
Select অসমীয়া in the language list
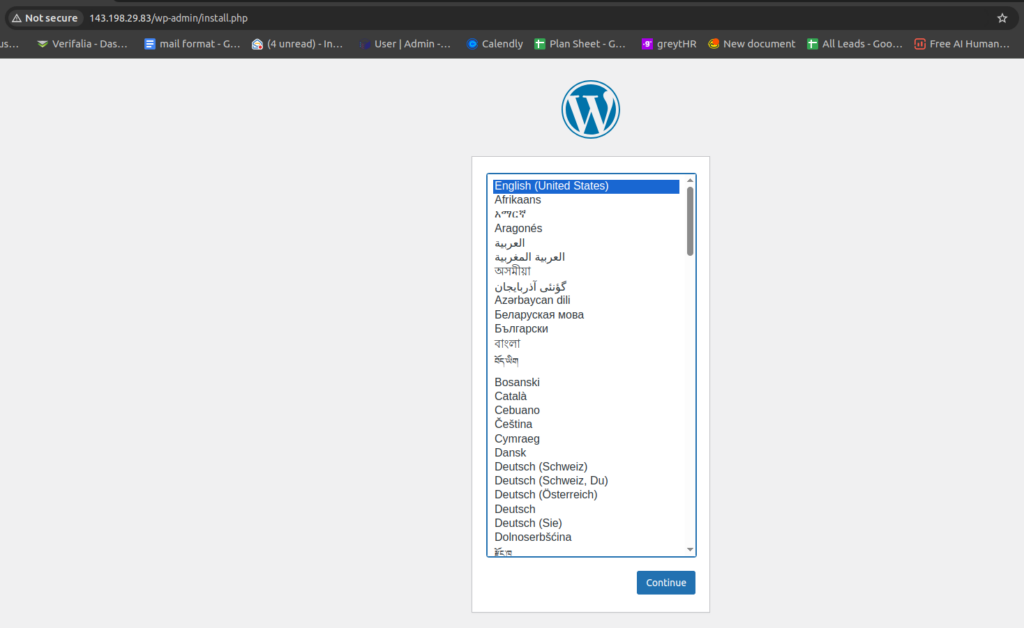coord(586,272)
